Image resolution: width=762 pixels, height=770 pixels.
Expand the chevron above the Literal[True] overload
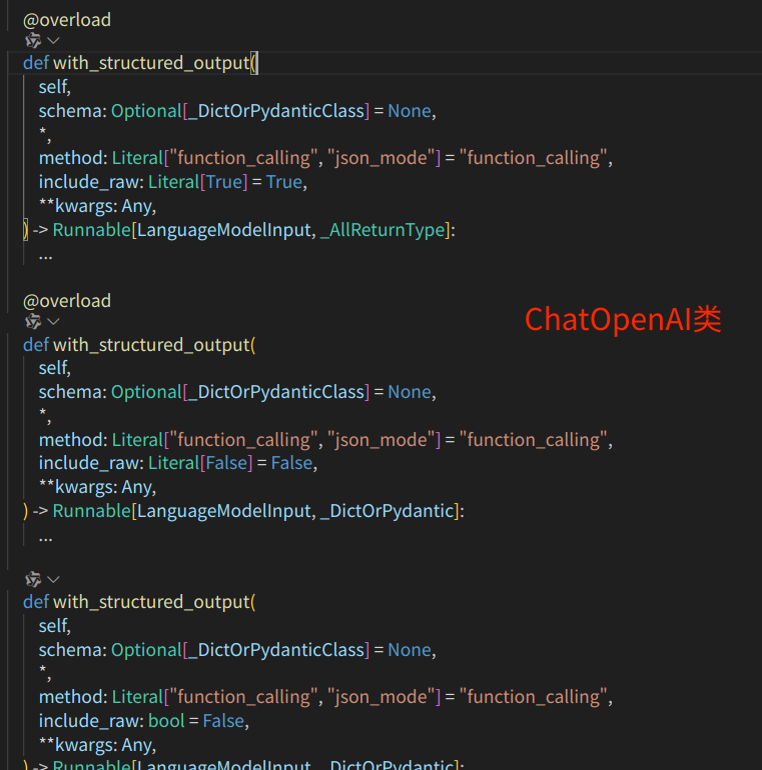pyautogui.click(x=53, y=41)
